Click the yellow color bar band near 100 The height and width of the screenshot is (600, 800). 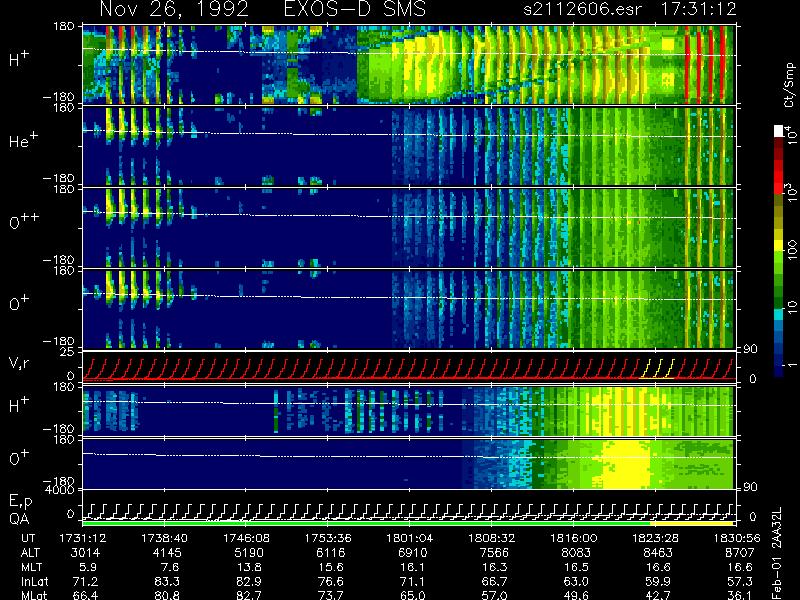tap(779, 245)
